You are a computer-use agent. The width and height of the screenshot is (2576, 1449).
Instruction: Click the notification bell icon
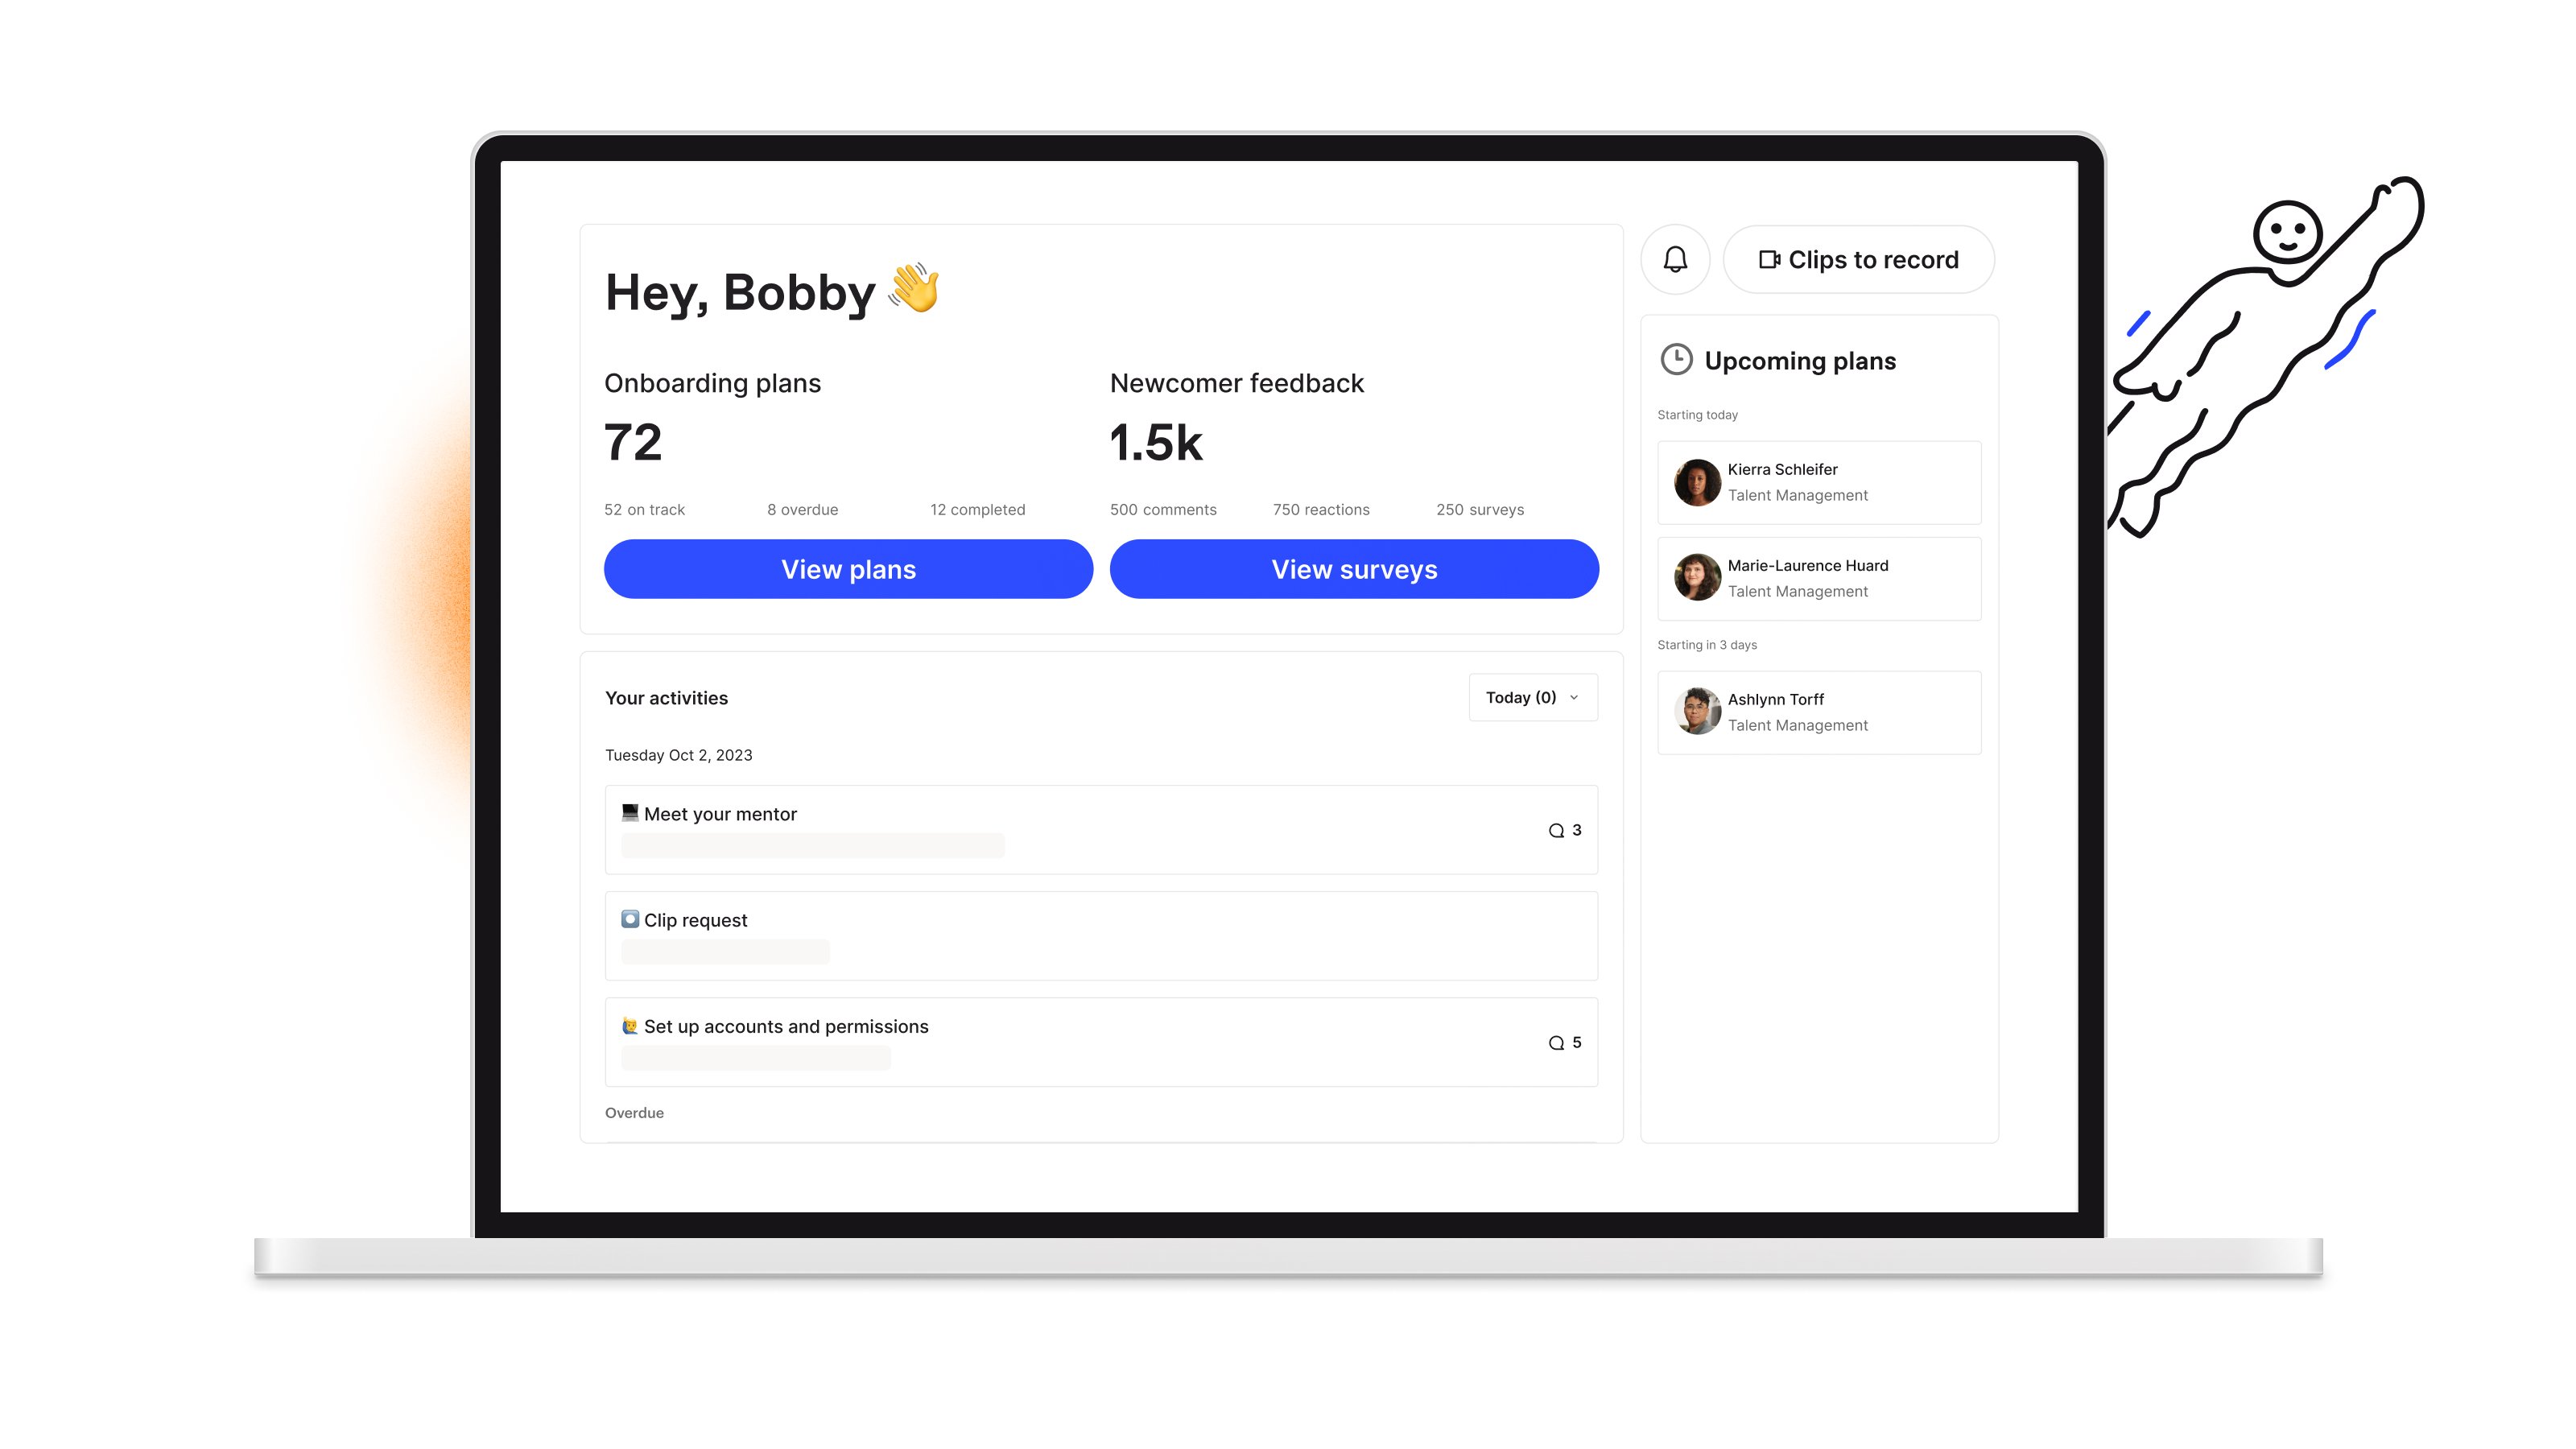(x=1675, y=260)
